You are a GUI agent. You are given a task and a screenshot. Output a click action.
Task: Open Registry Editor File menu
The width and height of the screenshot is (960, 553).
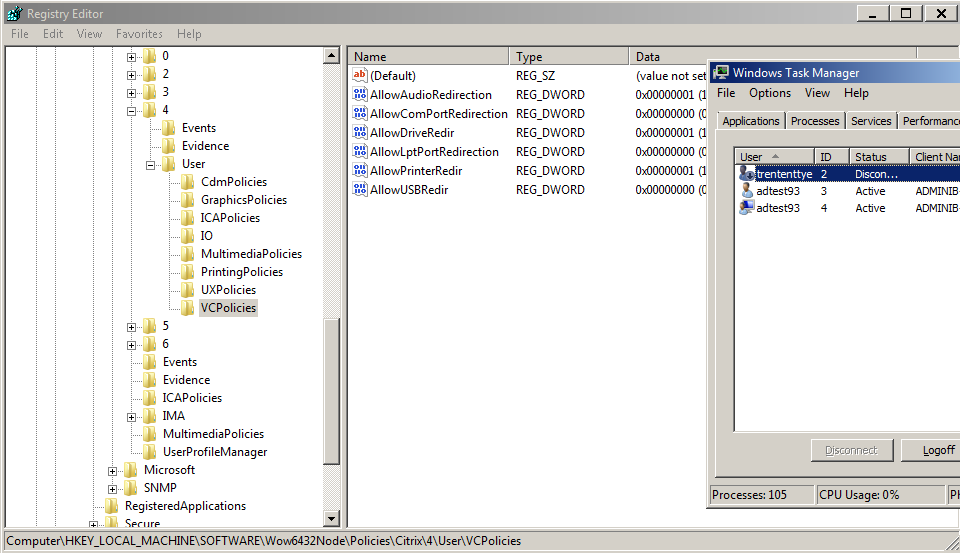(20, 34)
